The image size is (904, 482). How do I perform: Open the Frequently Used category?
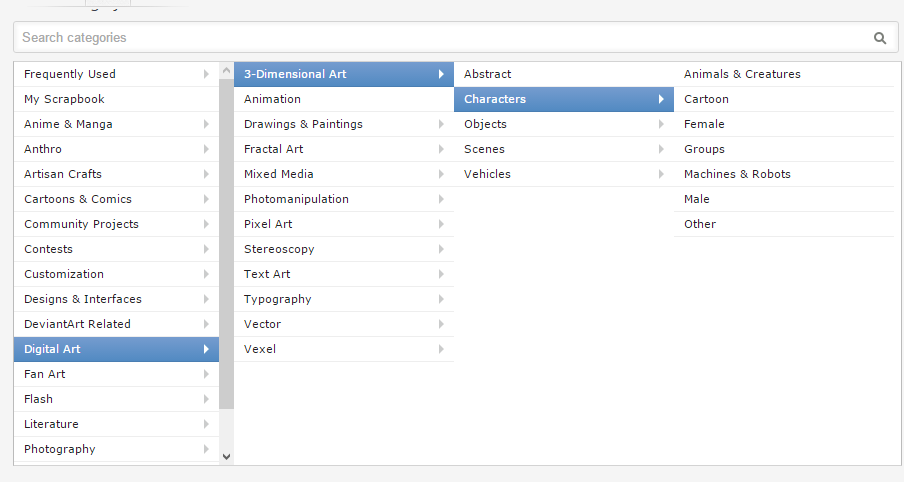(x=70, y=74)
